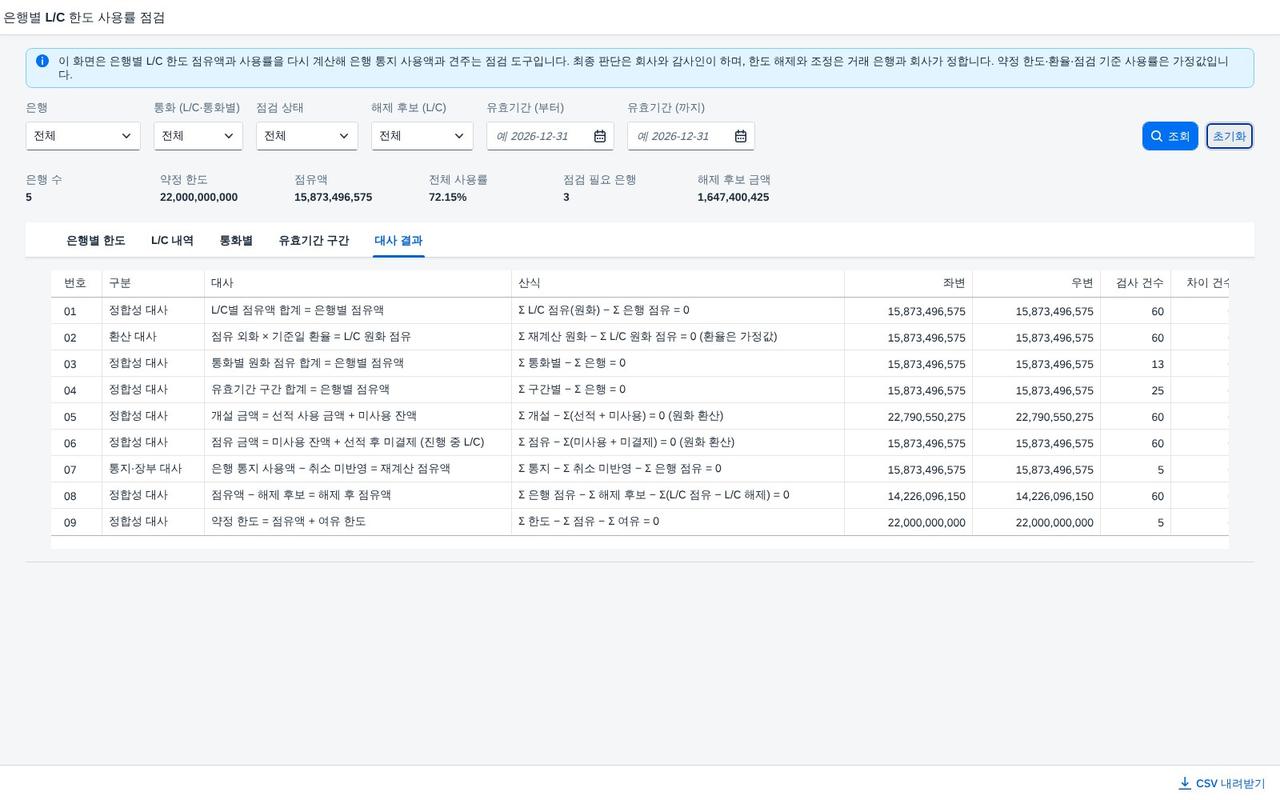Open the 점검 상태 dropdown

tap(307, 136)
